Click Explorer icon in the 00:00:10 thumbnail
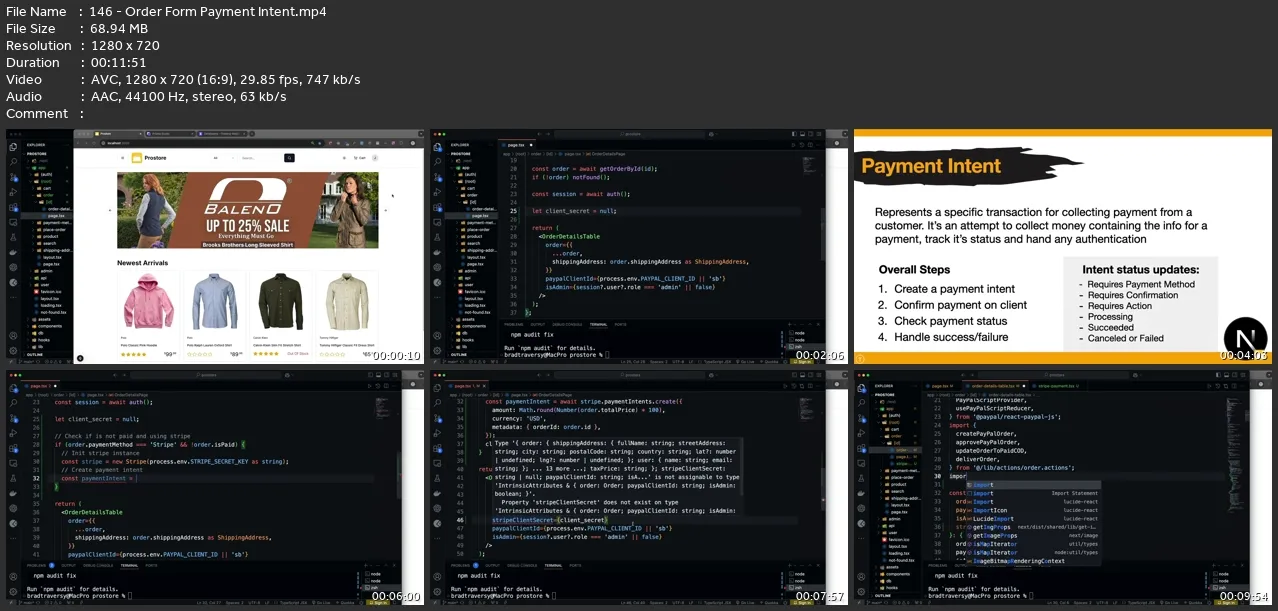 (14, 147)
